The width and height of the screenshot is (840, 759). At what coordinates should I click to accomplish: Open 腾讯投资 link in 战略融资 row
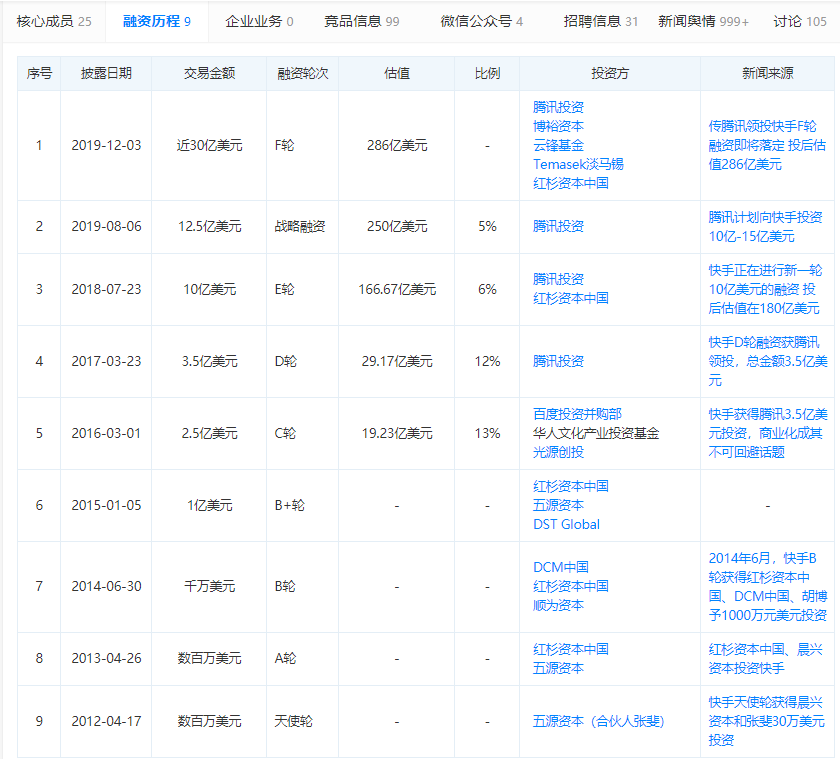tap(558, 226)
